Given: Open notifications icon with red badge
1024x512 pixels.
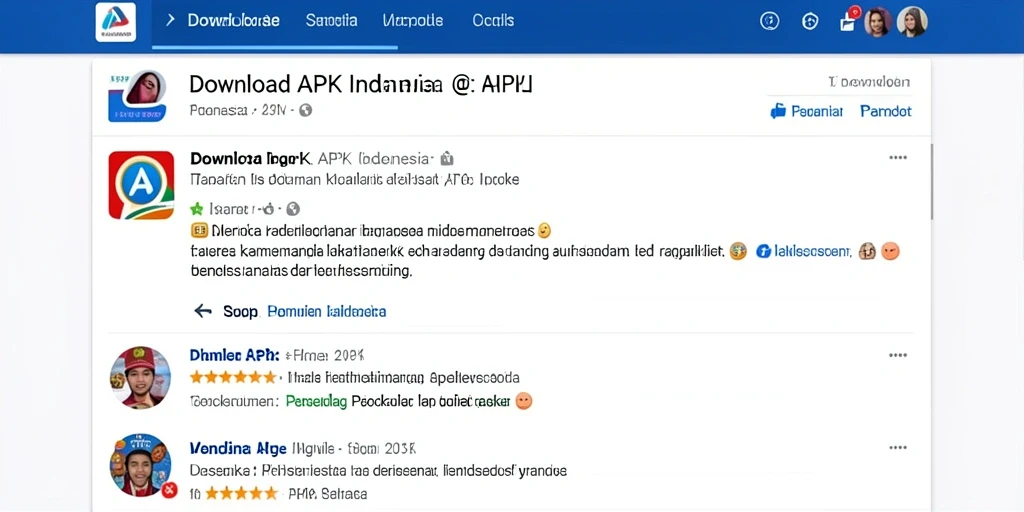Looking at the screenshot, I should (x=848, y=20).
